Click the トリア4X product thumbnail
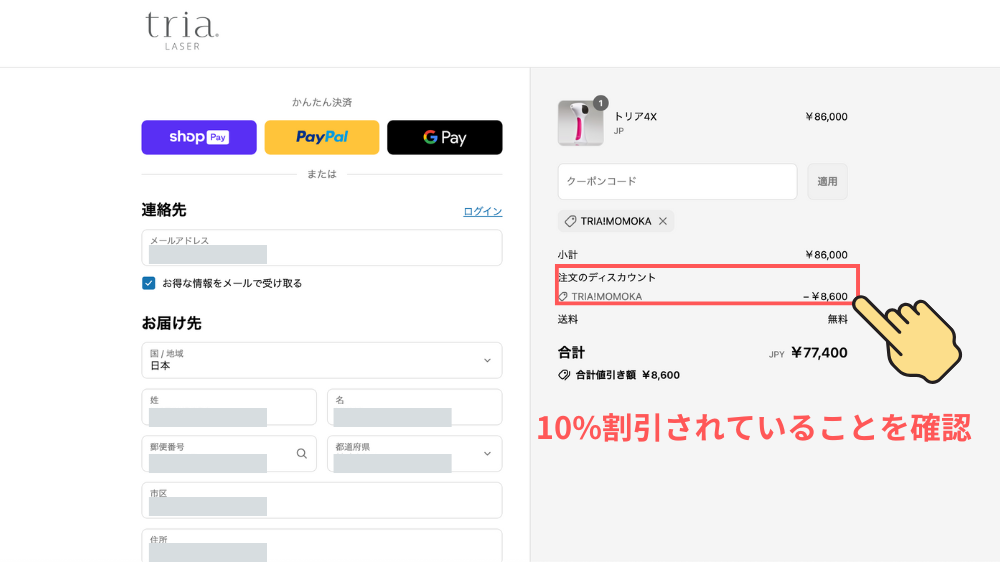The image size is (1000, 562). click(580, 123)
